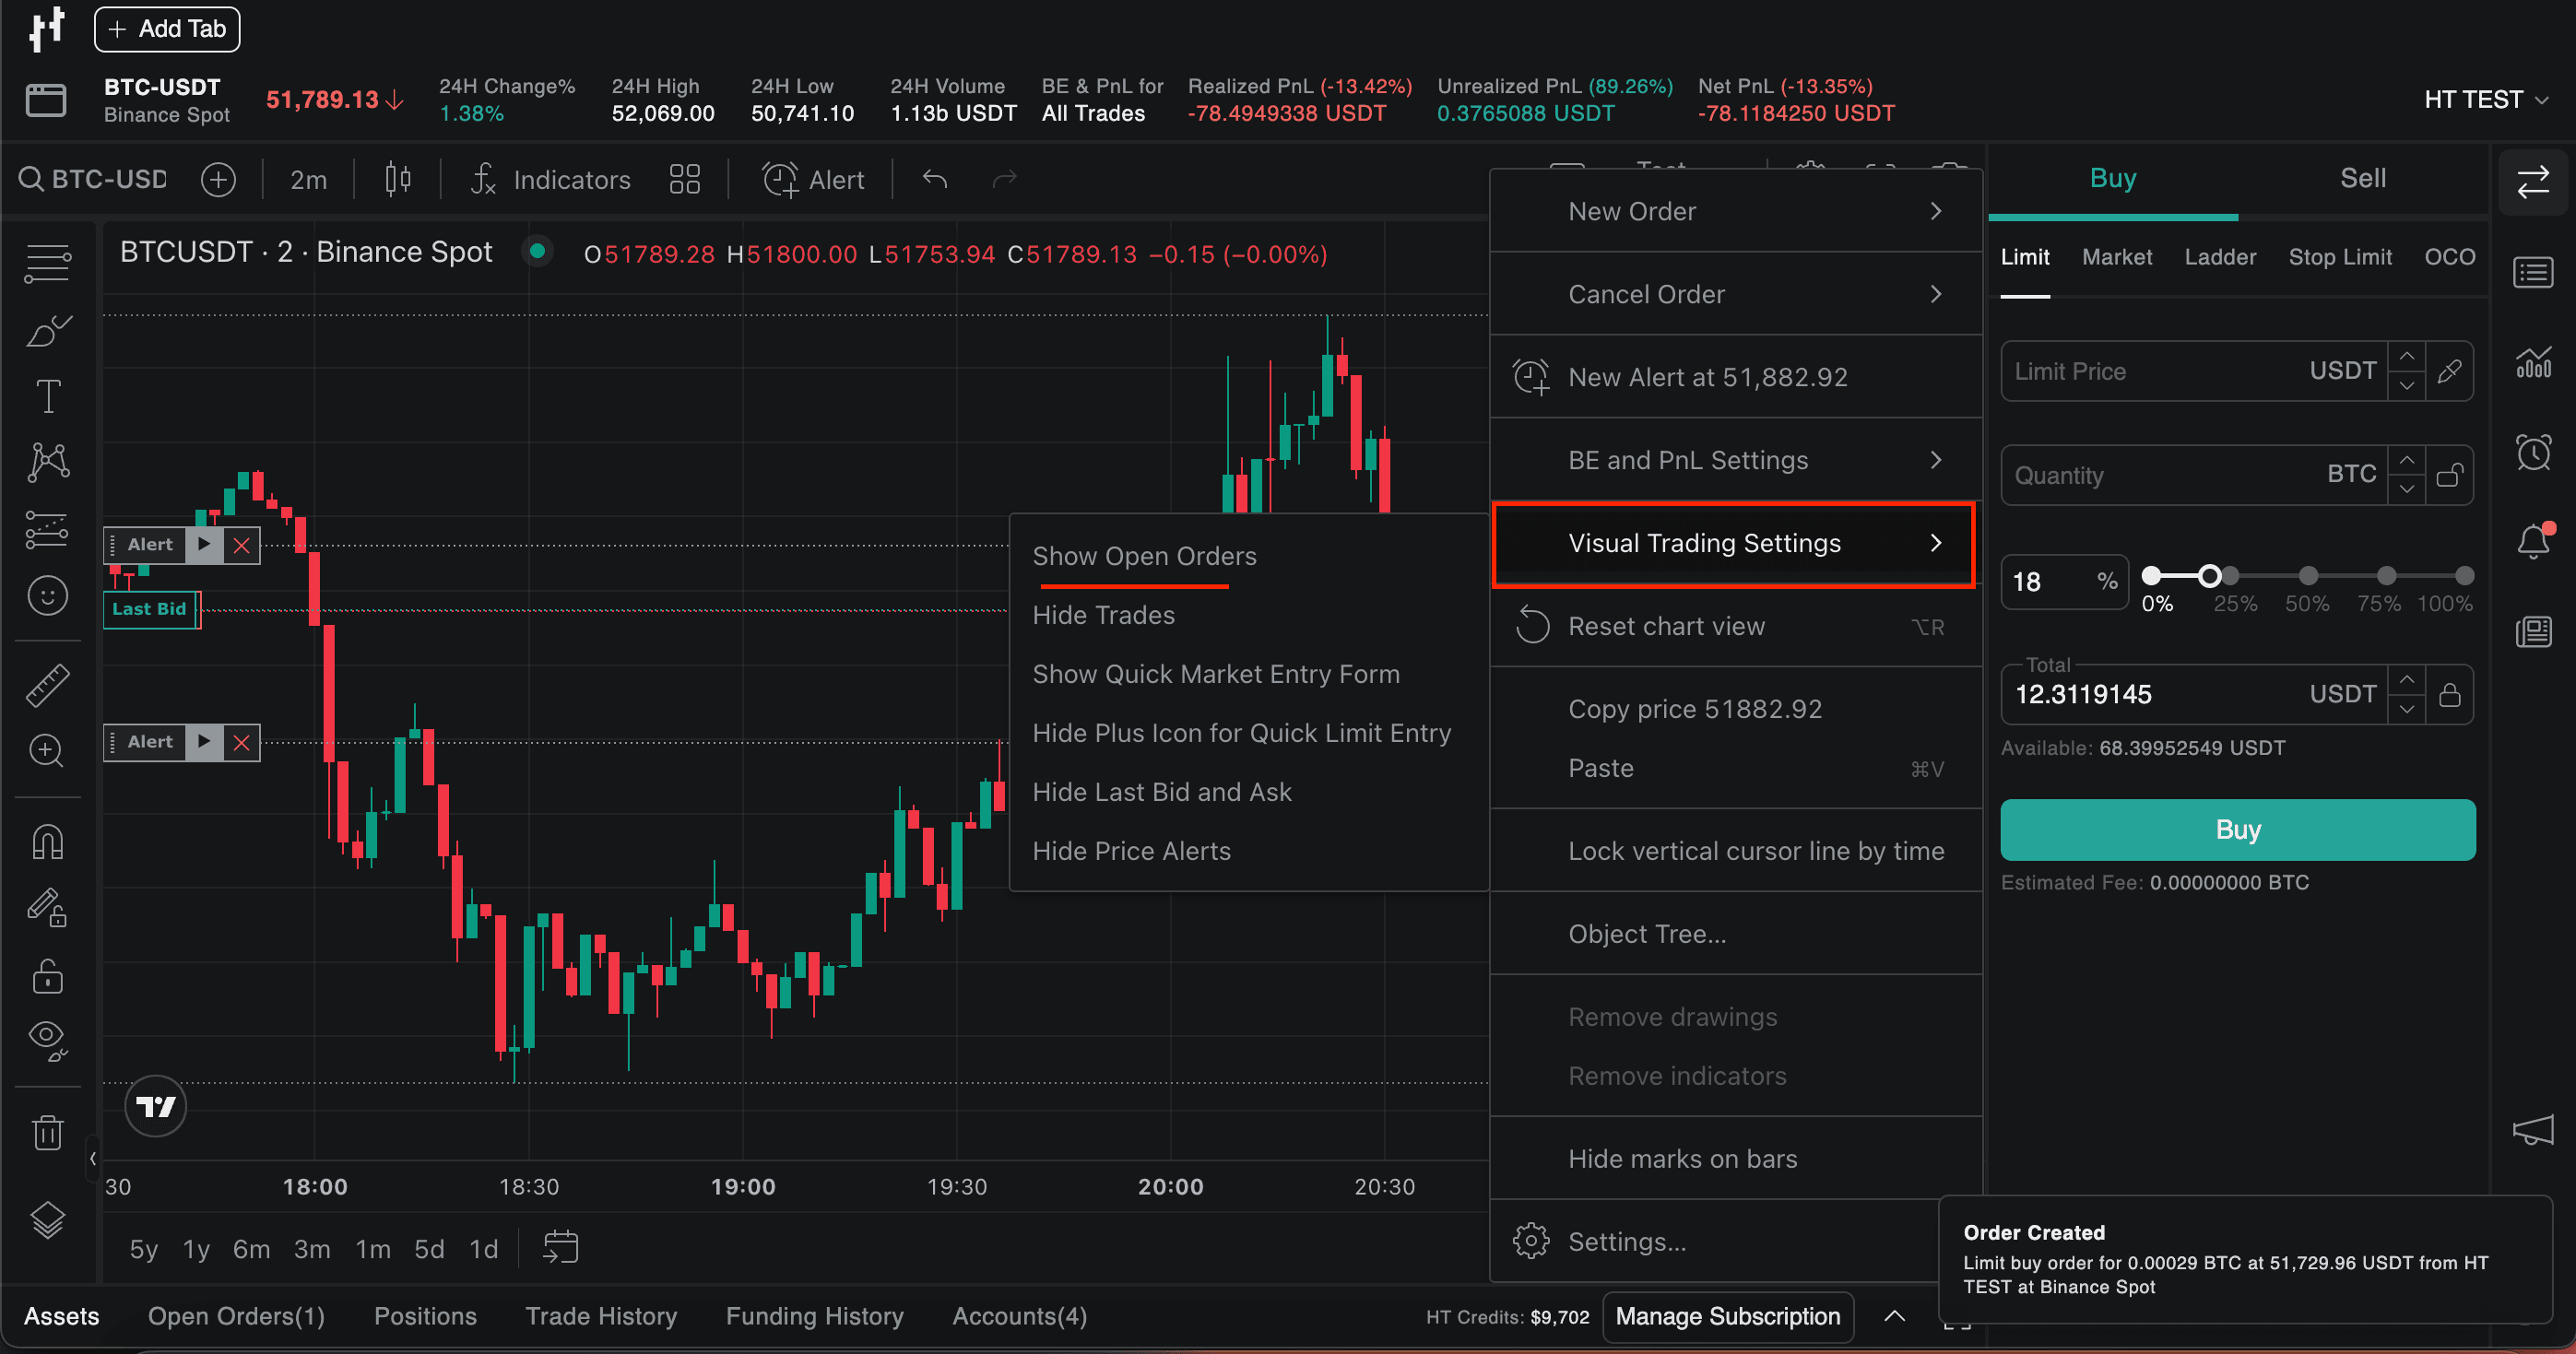The image size is (2576, 1354).
Task: Open the announcements megaphone icon
Action: pyautogui.click(x=2533, y=1131)
